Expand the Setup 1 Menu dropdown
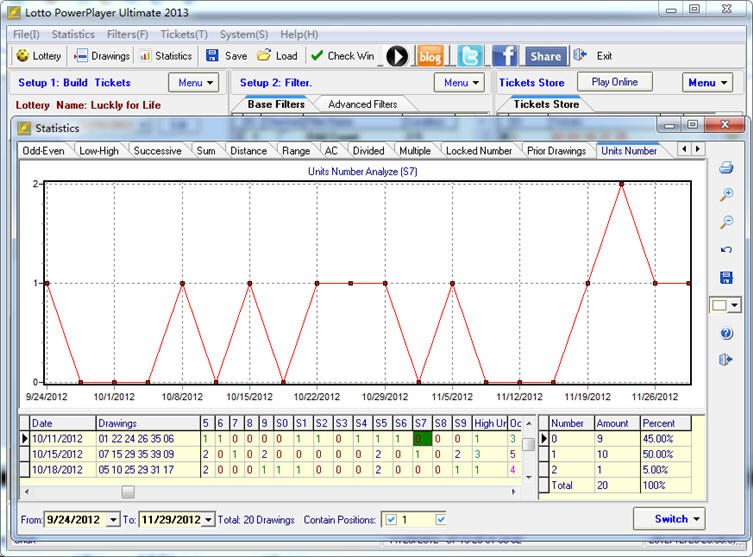The height and width of the screenshot is (557, 753). (x=194, y=83)
